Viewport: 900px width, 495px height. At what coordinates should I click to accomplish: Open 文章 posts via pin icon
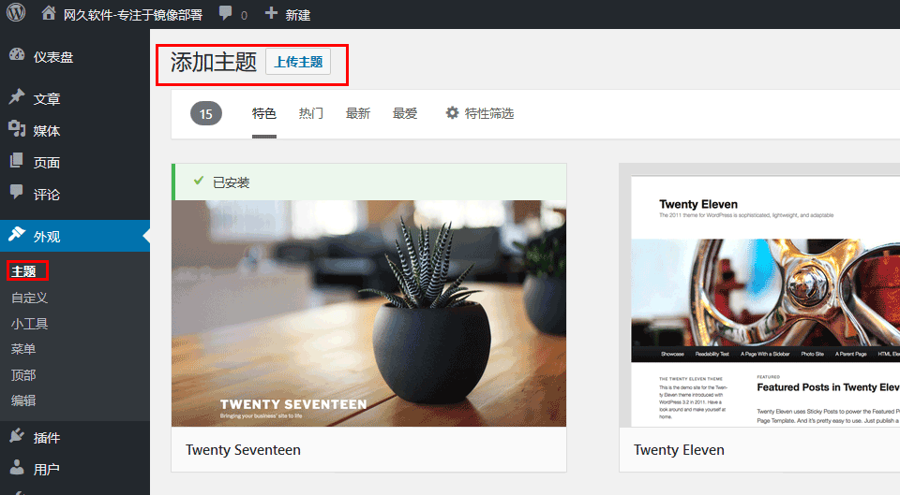click(17, 98)
